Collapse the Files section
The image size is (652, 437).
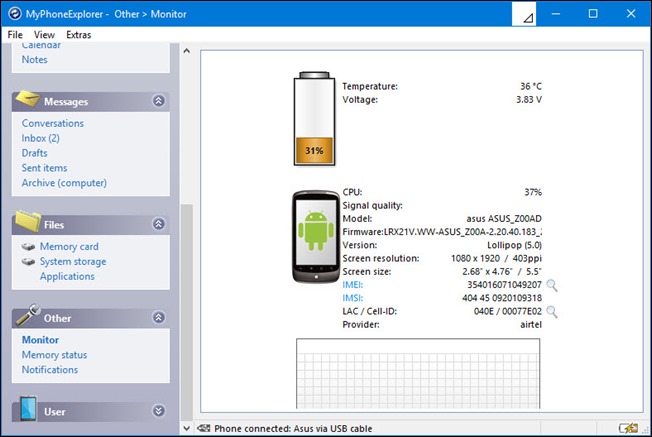pos(158,224)
